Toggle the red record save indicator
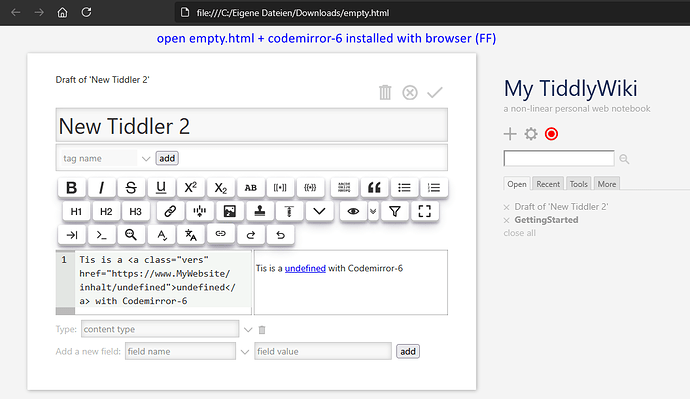 551,134
